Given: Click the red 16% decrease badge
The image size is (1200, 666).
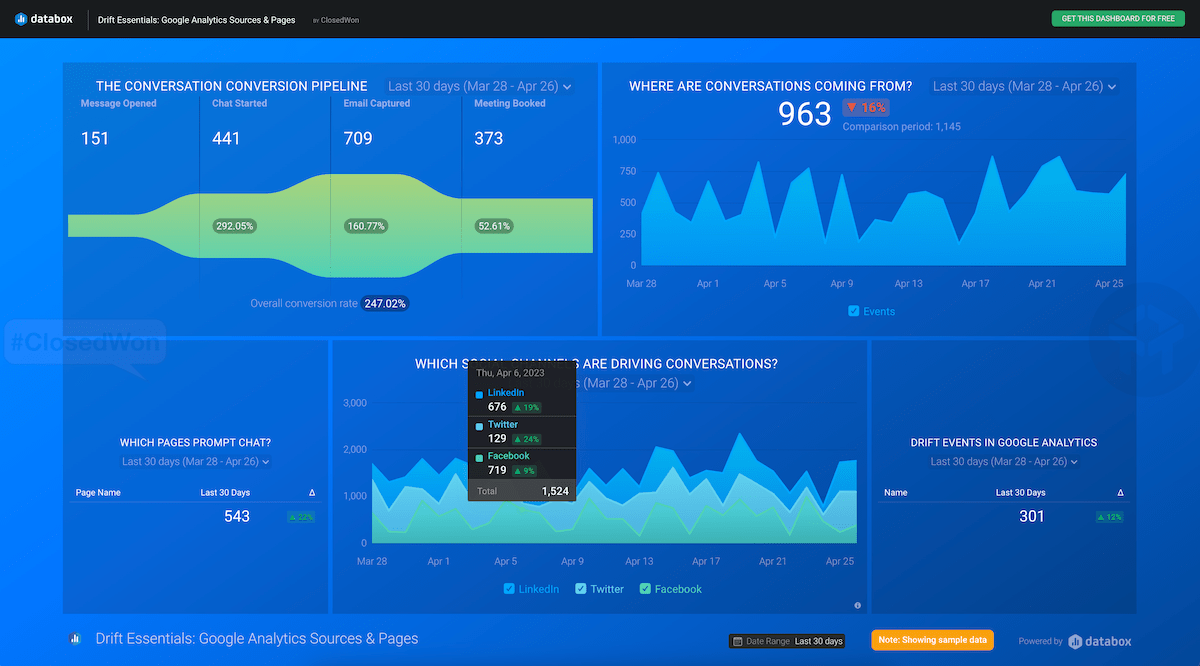Looking at the screenshot, I should pos(866,108).
